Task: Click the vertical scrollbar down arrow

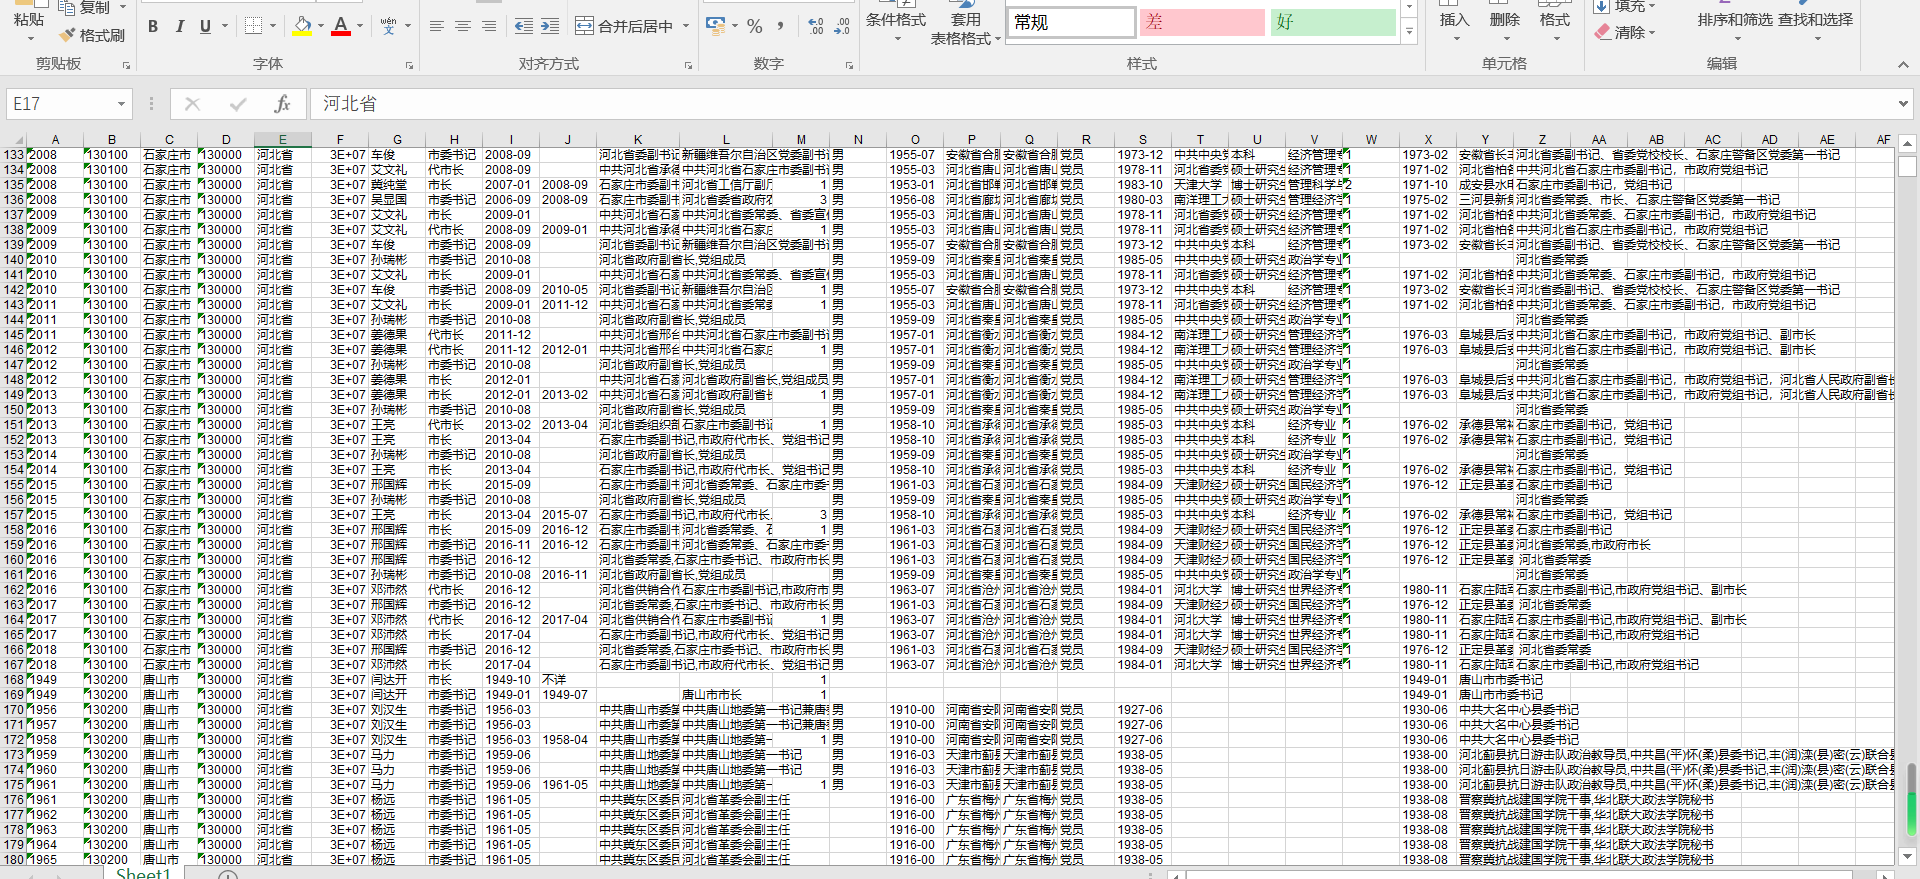Action: coord(1907,856)
